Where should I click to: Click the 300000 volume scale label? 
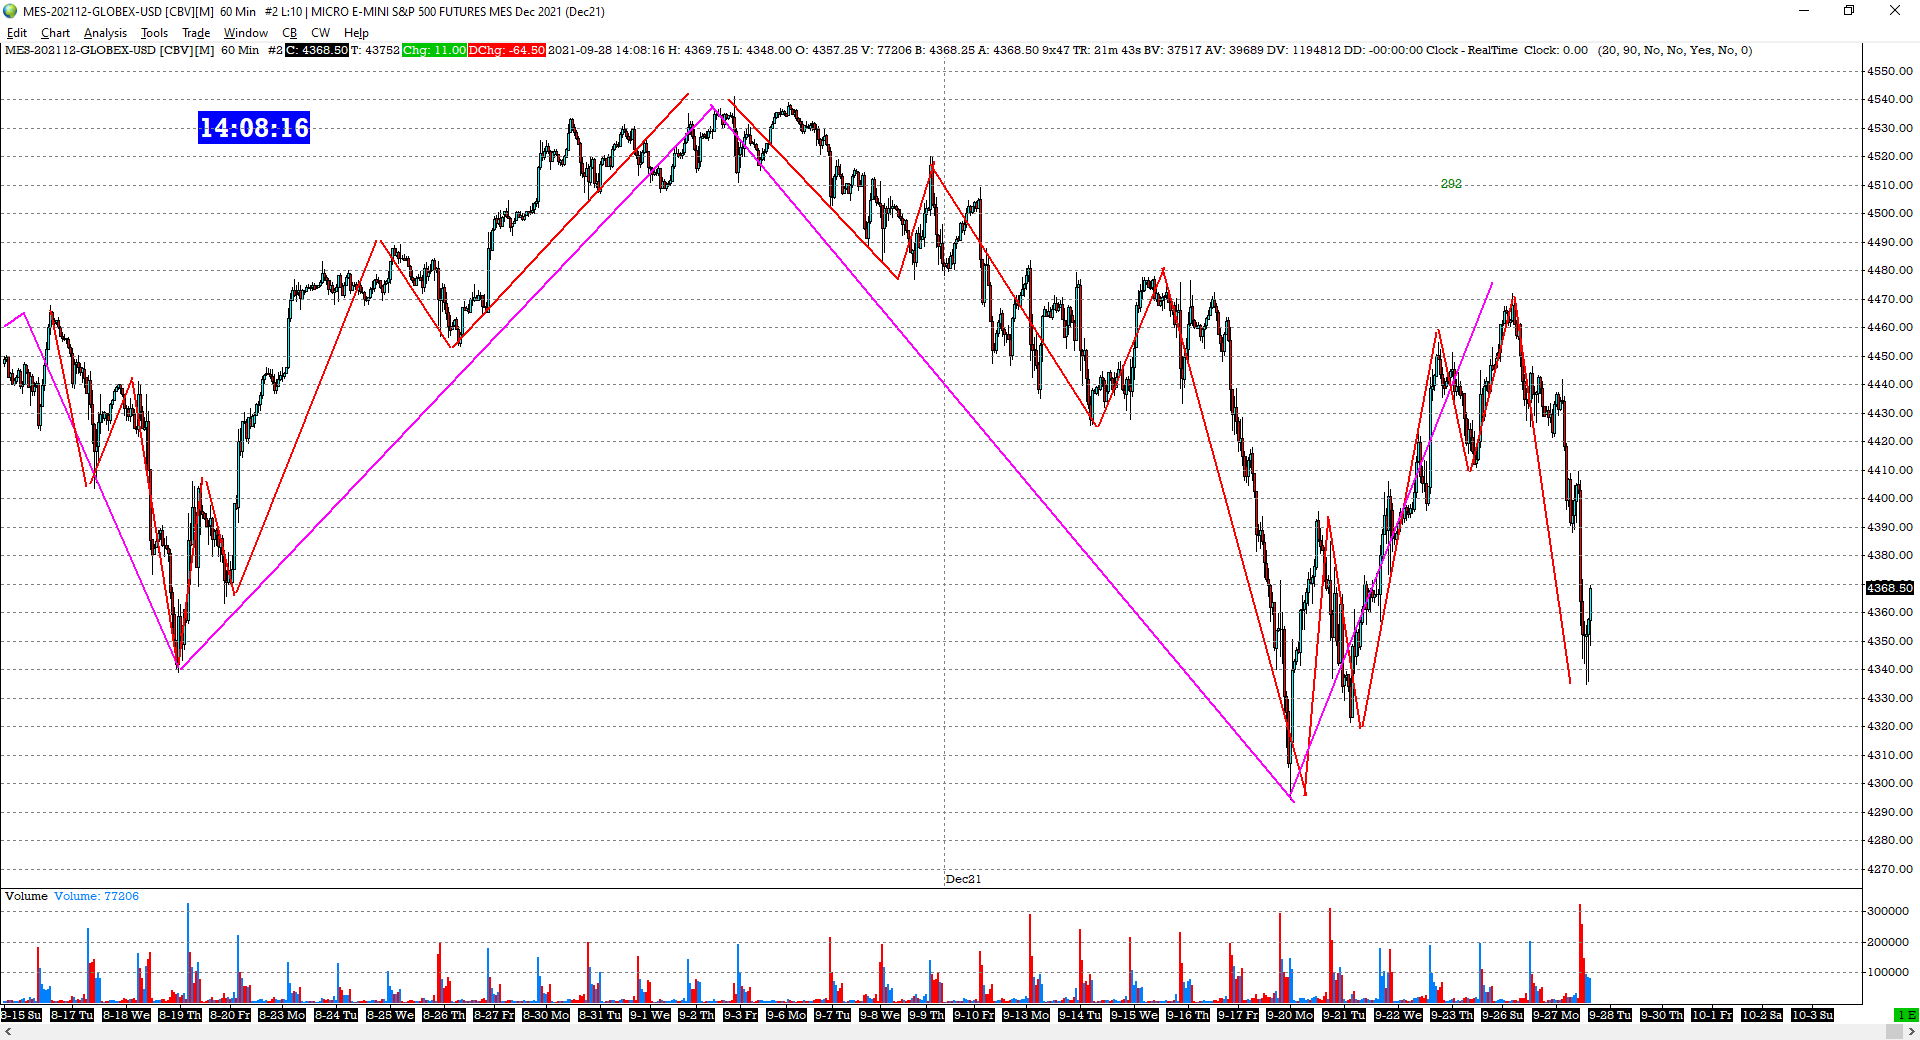coord(1888,911)
